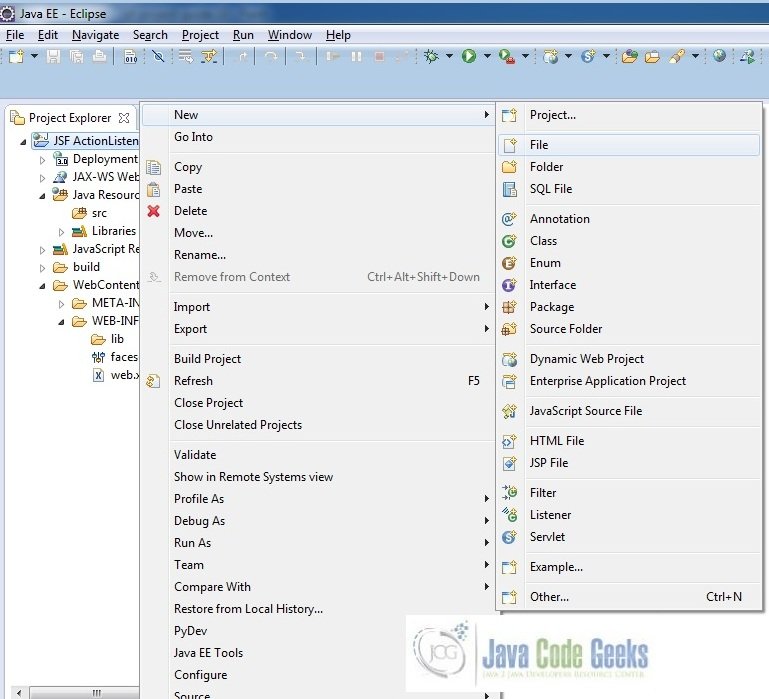
Task: Click the Search flashlight toolbar icon
Action: click(677, 56)
